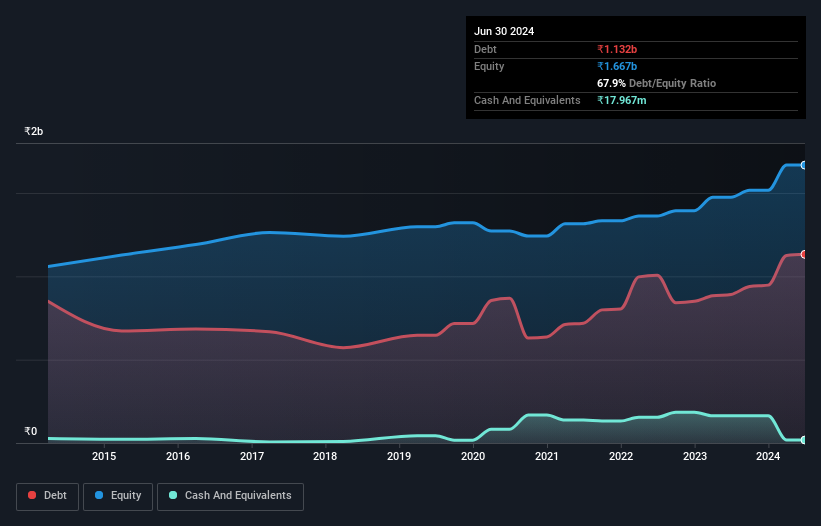Screen dimensions: 821x526
Task: Click the 67.9% Debt/Equity Ratio text
Action: click(656, 83)
